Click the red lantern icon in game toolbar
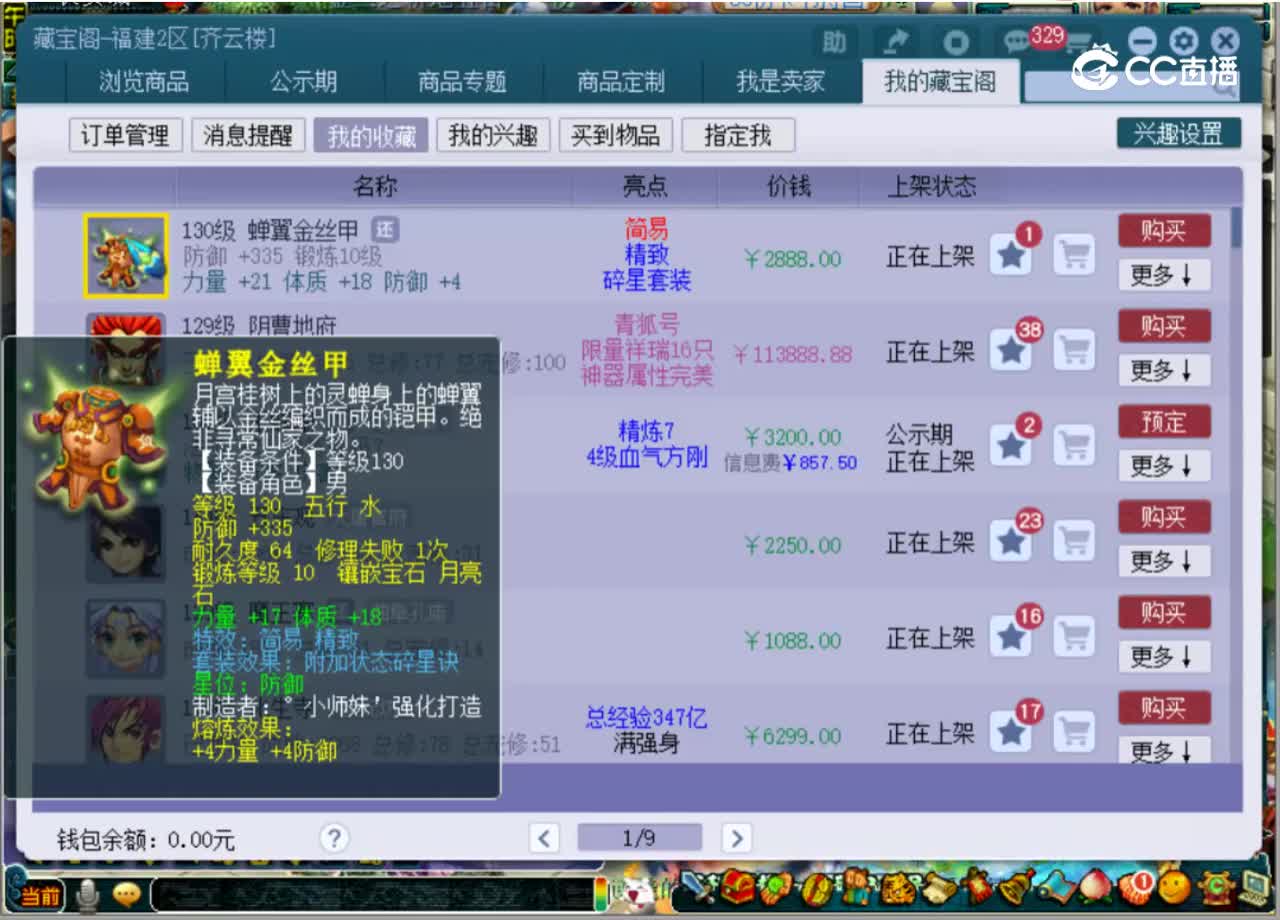The height and width of the screenshot is (920, 1280). tap(979, 886)
